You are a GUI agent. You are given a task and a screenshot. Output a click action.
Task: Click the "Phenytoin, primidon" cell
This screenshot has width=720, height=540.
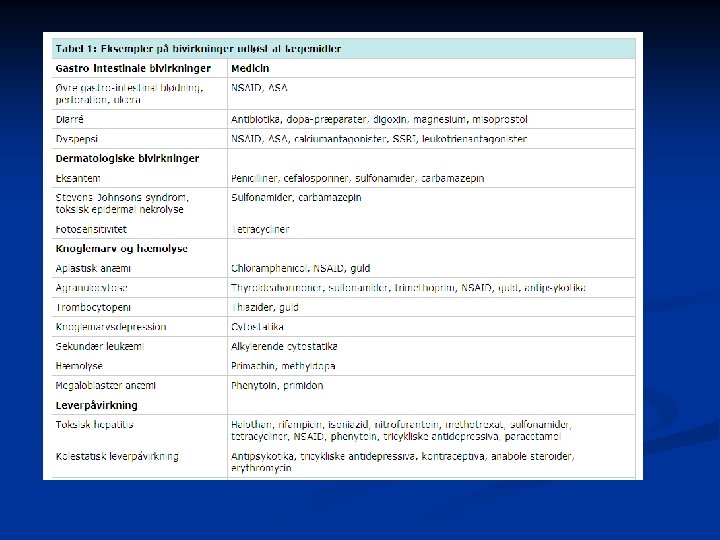coord(277,386)
